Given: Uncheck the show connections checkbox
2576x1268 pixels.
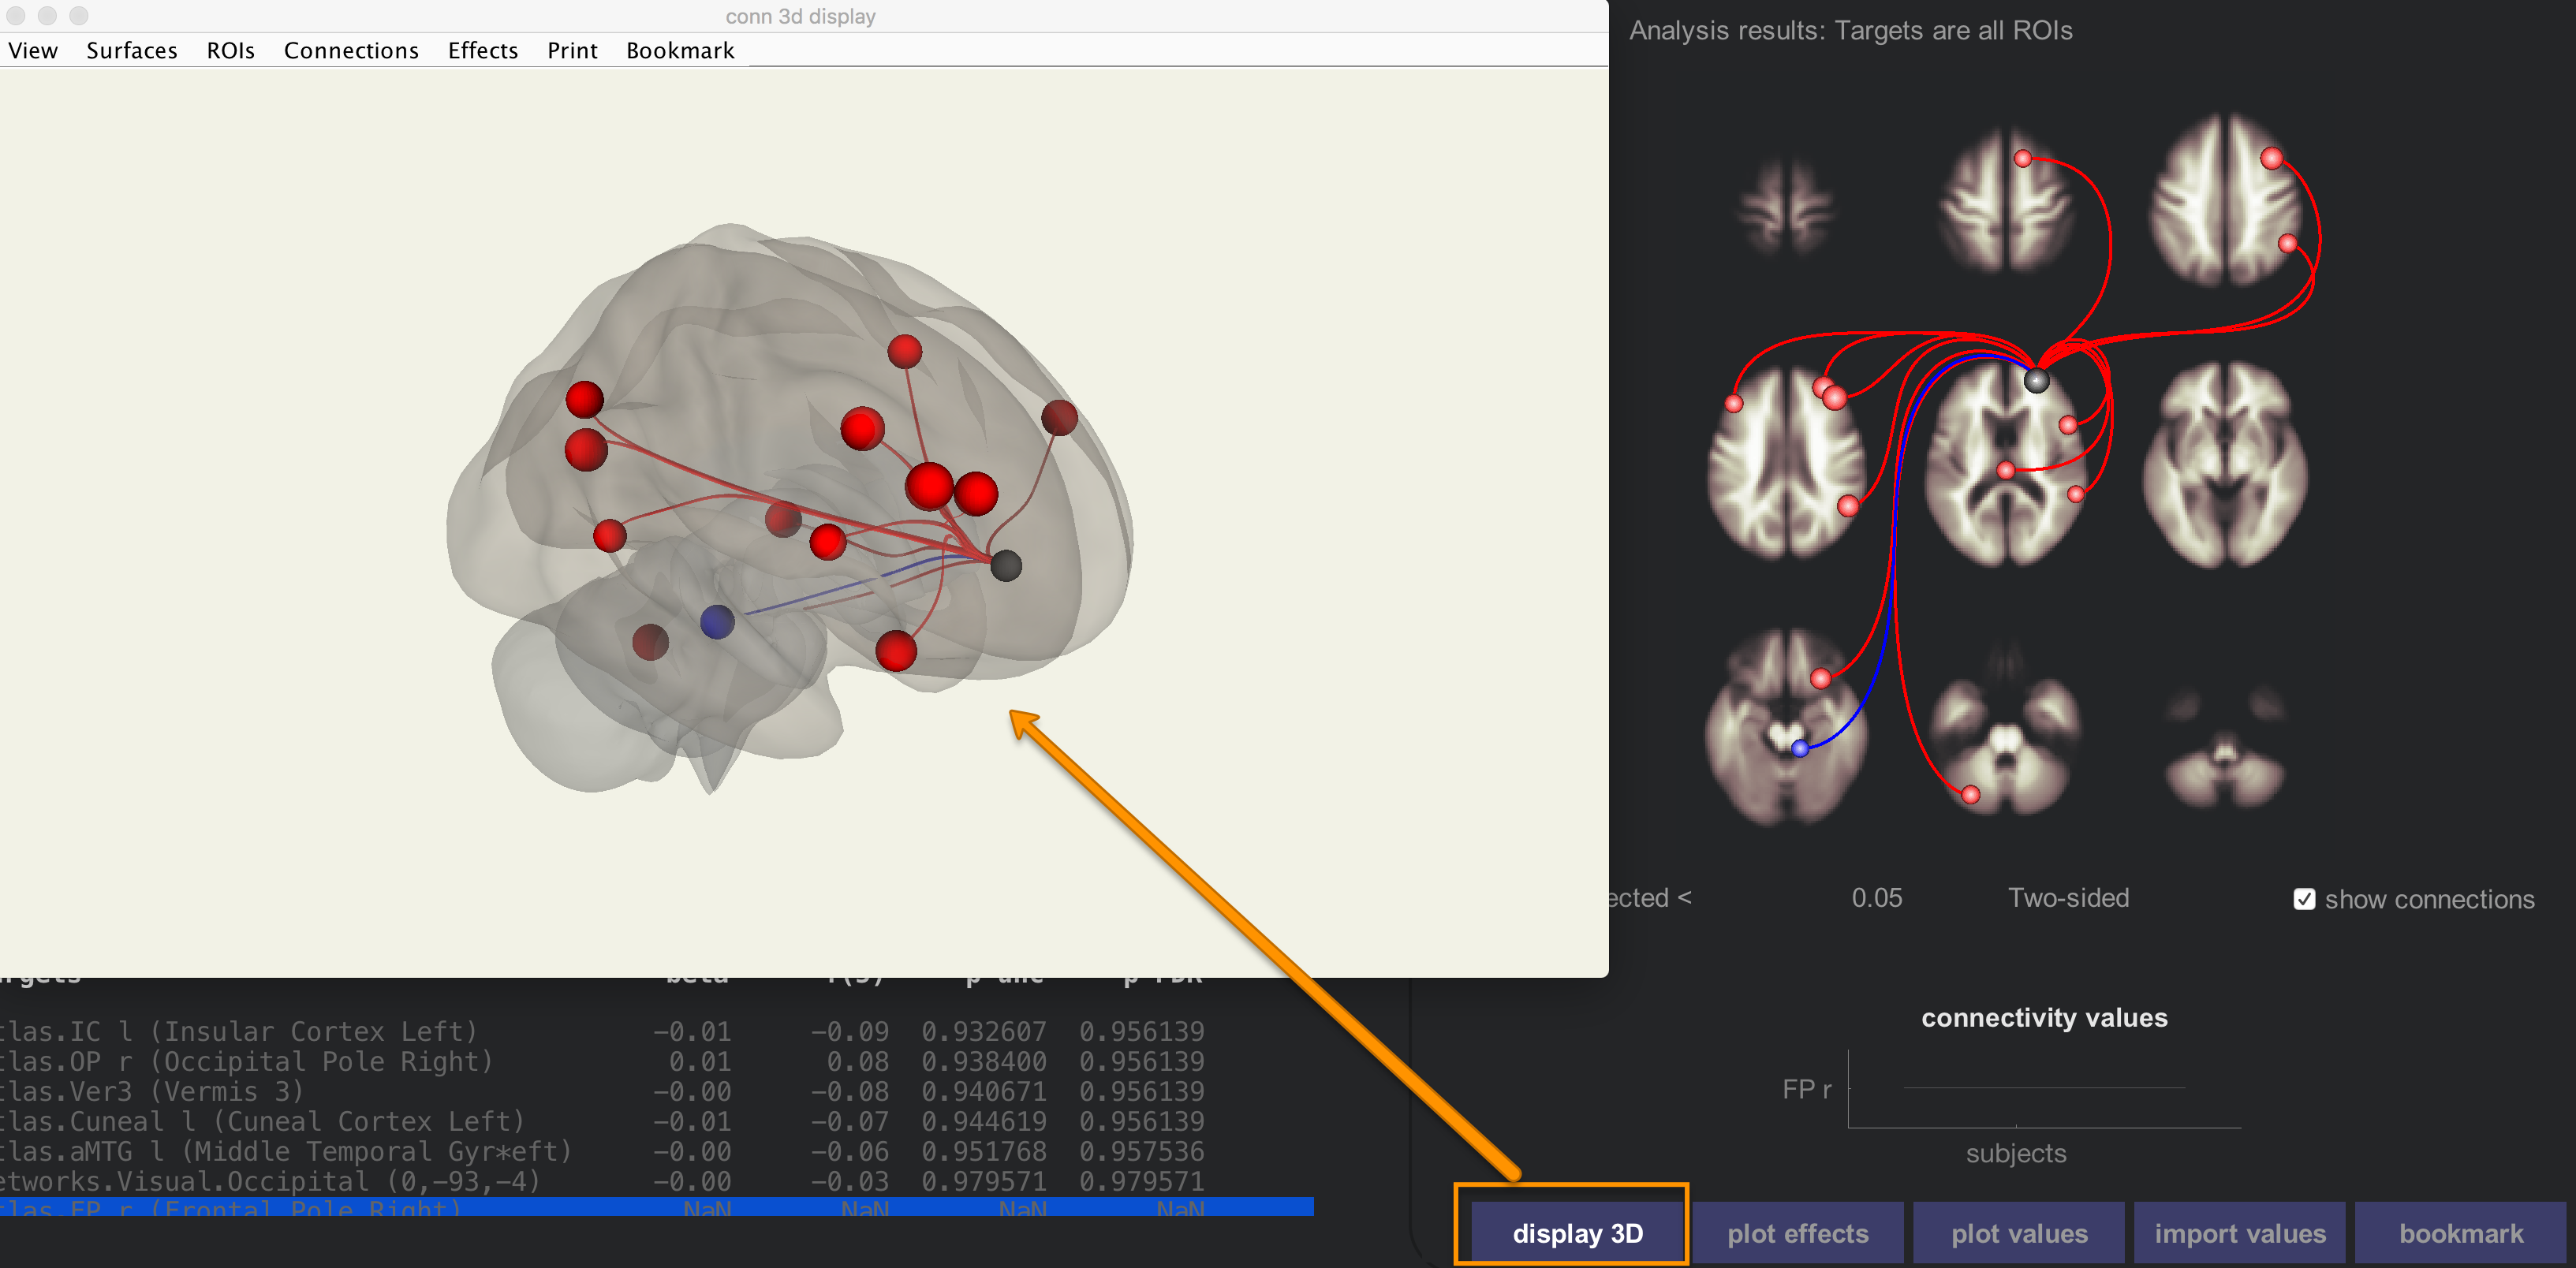Looking at the screenshot, I should pos(2304,899).
